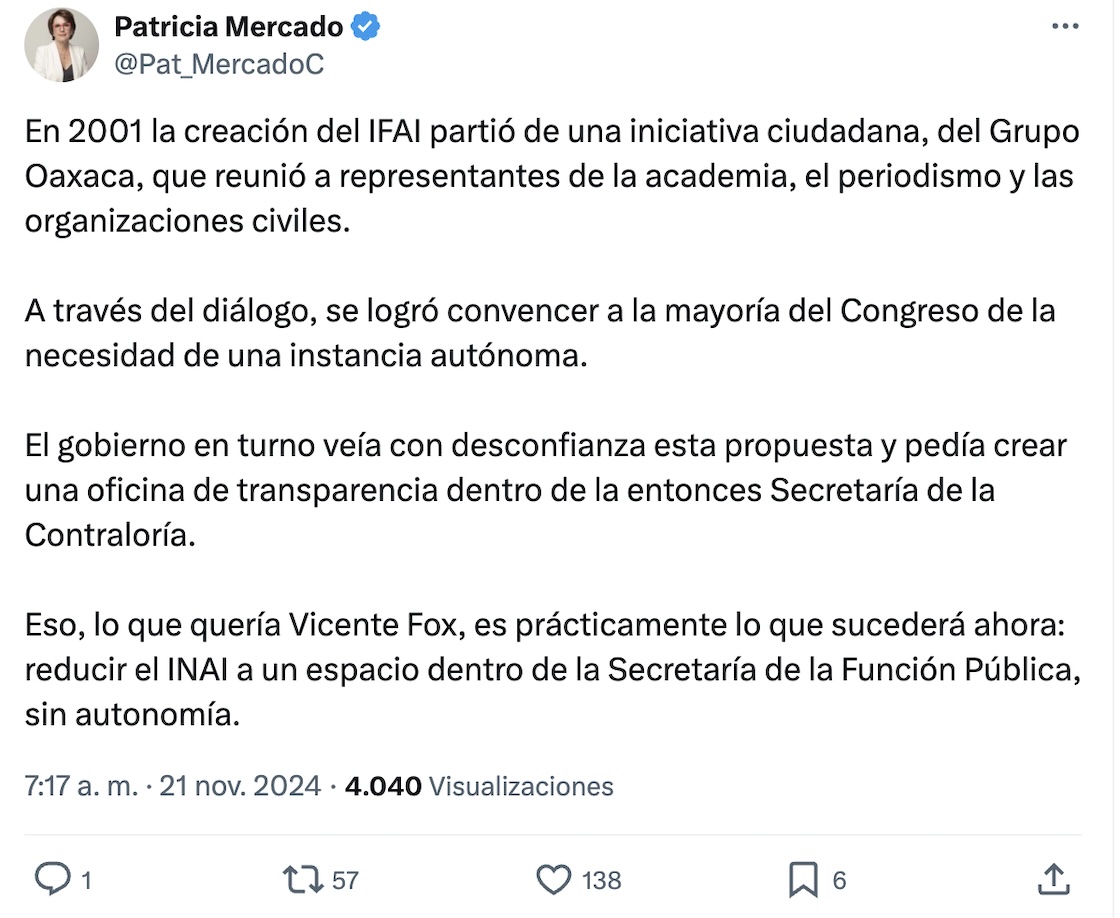The height and width of the screenshot is (918, 1120).
Task: View the 4.040 Visualizaciones analytics
Action: [479, 786]
